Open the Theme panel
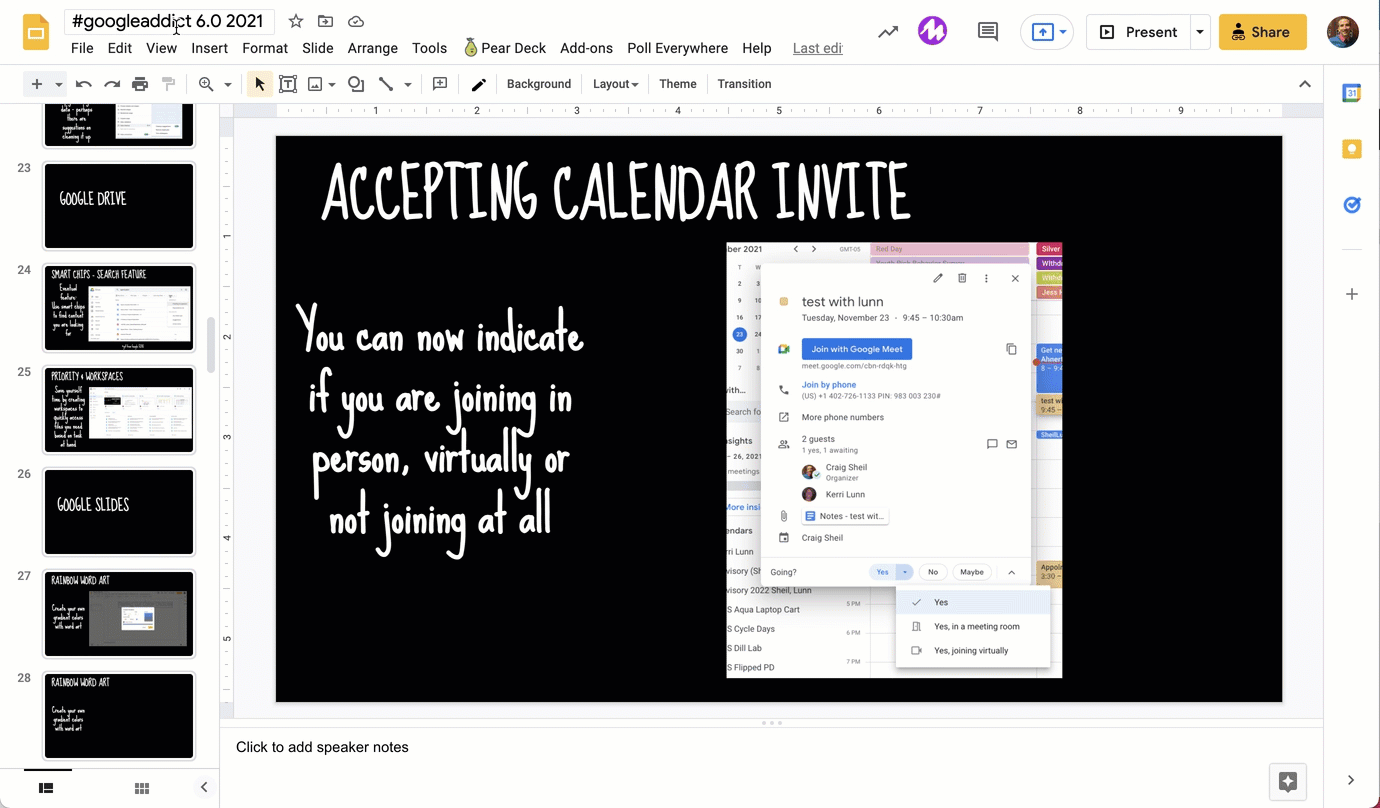The width and height of the screenshot is (1380, 808). click(x=678, y=84)
